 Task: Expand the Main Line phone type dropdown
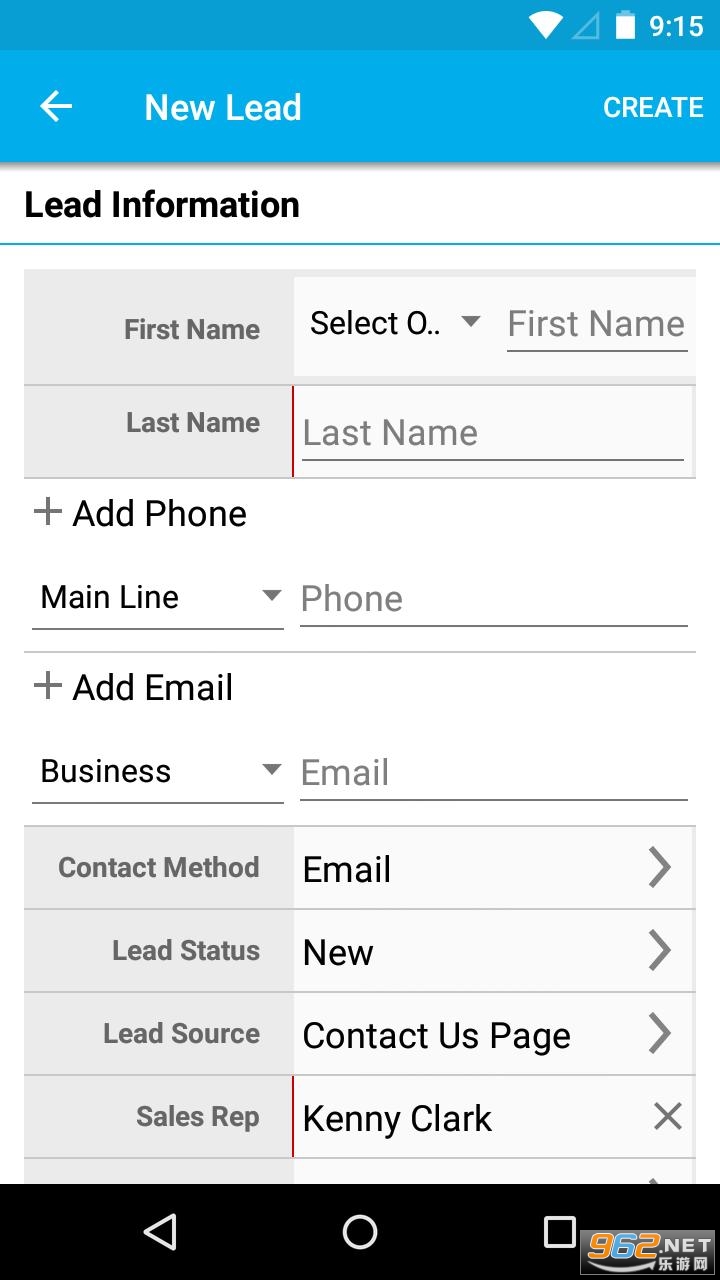coord(158,598)
